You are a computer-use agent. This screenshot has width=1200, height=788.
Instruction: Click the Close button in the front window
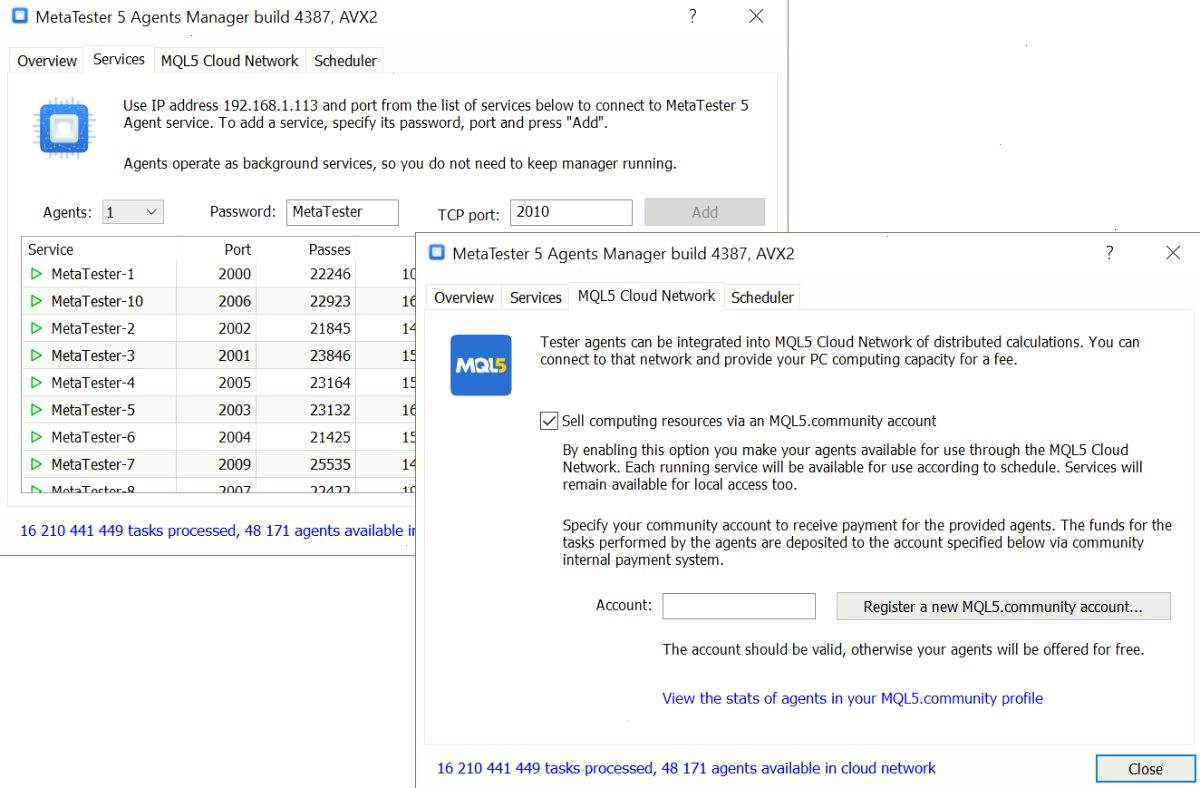click(x=1145, y=769)
